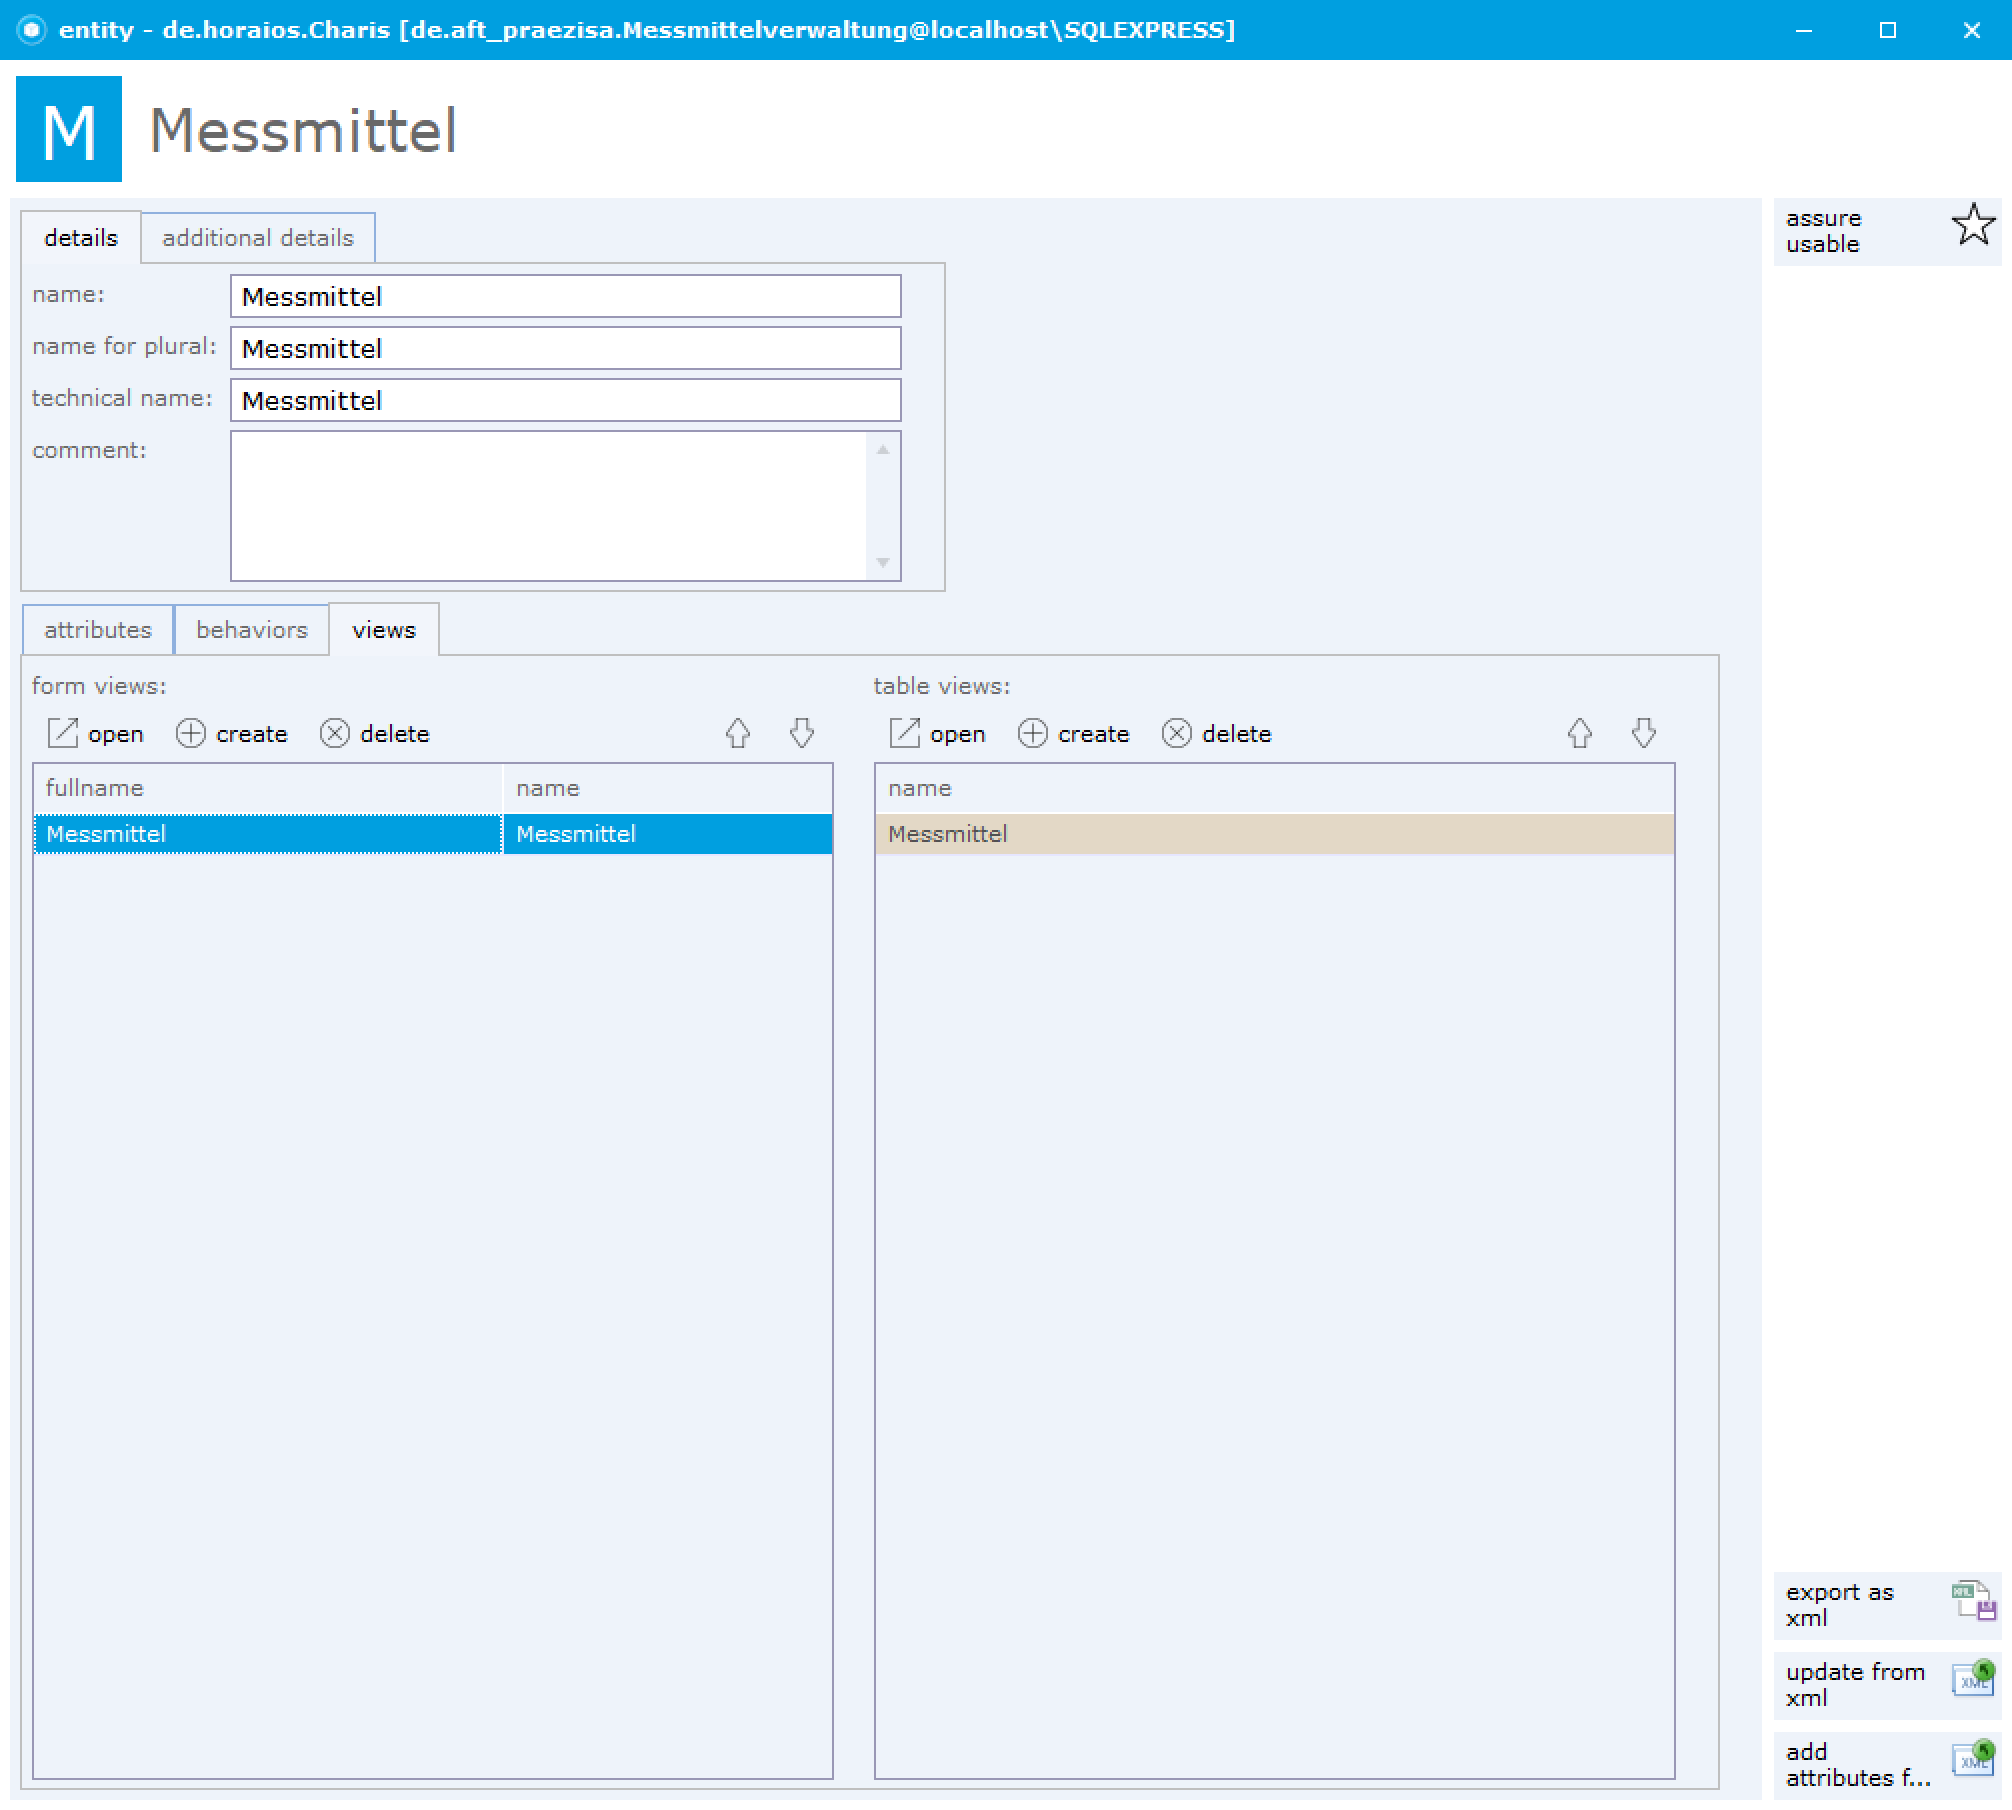The height and width of the screenshot is (1810, 2012).
Task: Click the table views name column header
Action: (1275, 788)
